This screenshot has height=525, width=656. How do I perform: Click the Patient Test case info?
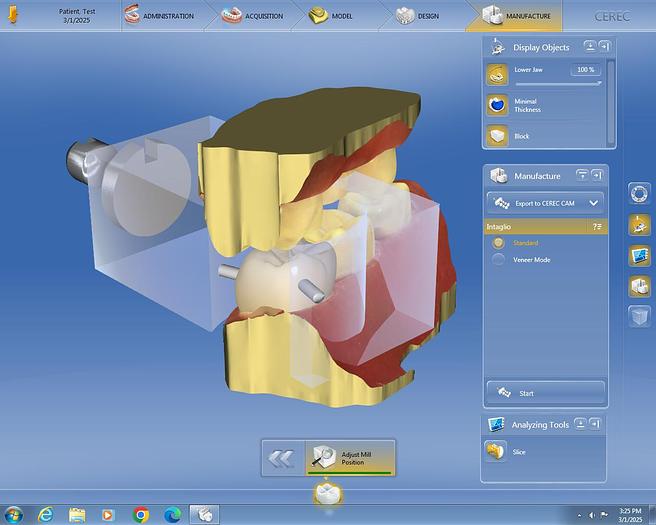[x=77, y=16]
